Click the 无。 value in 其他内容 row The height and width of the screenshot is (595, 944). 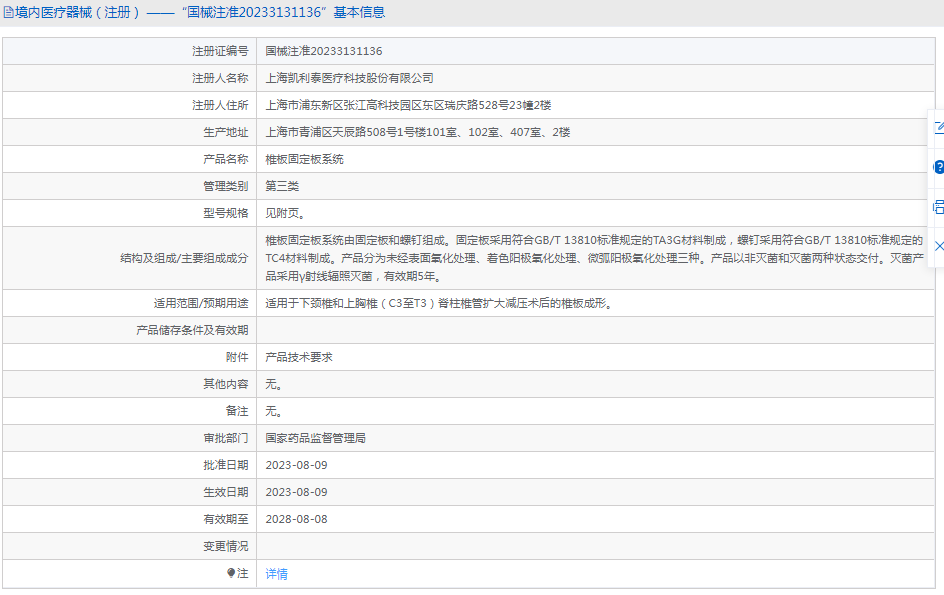pyautogui.click(x=274, y=384)
